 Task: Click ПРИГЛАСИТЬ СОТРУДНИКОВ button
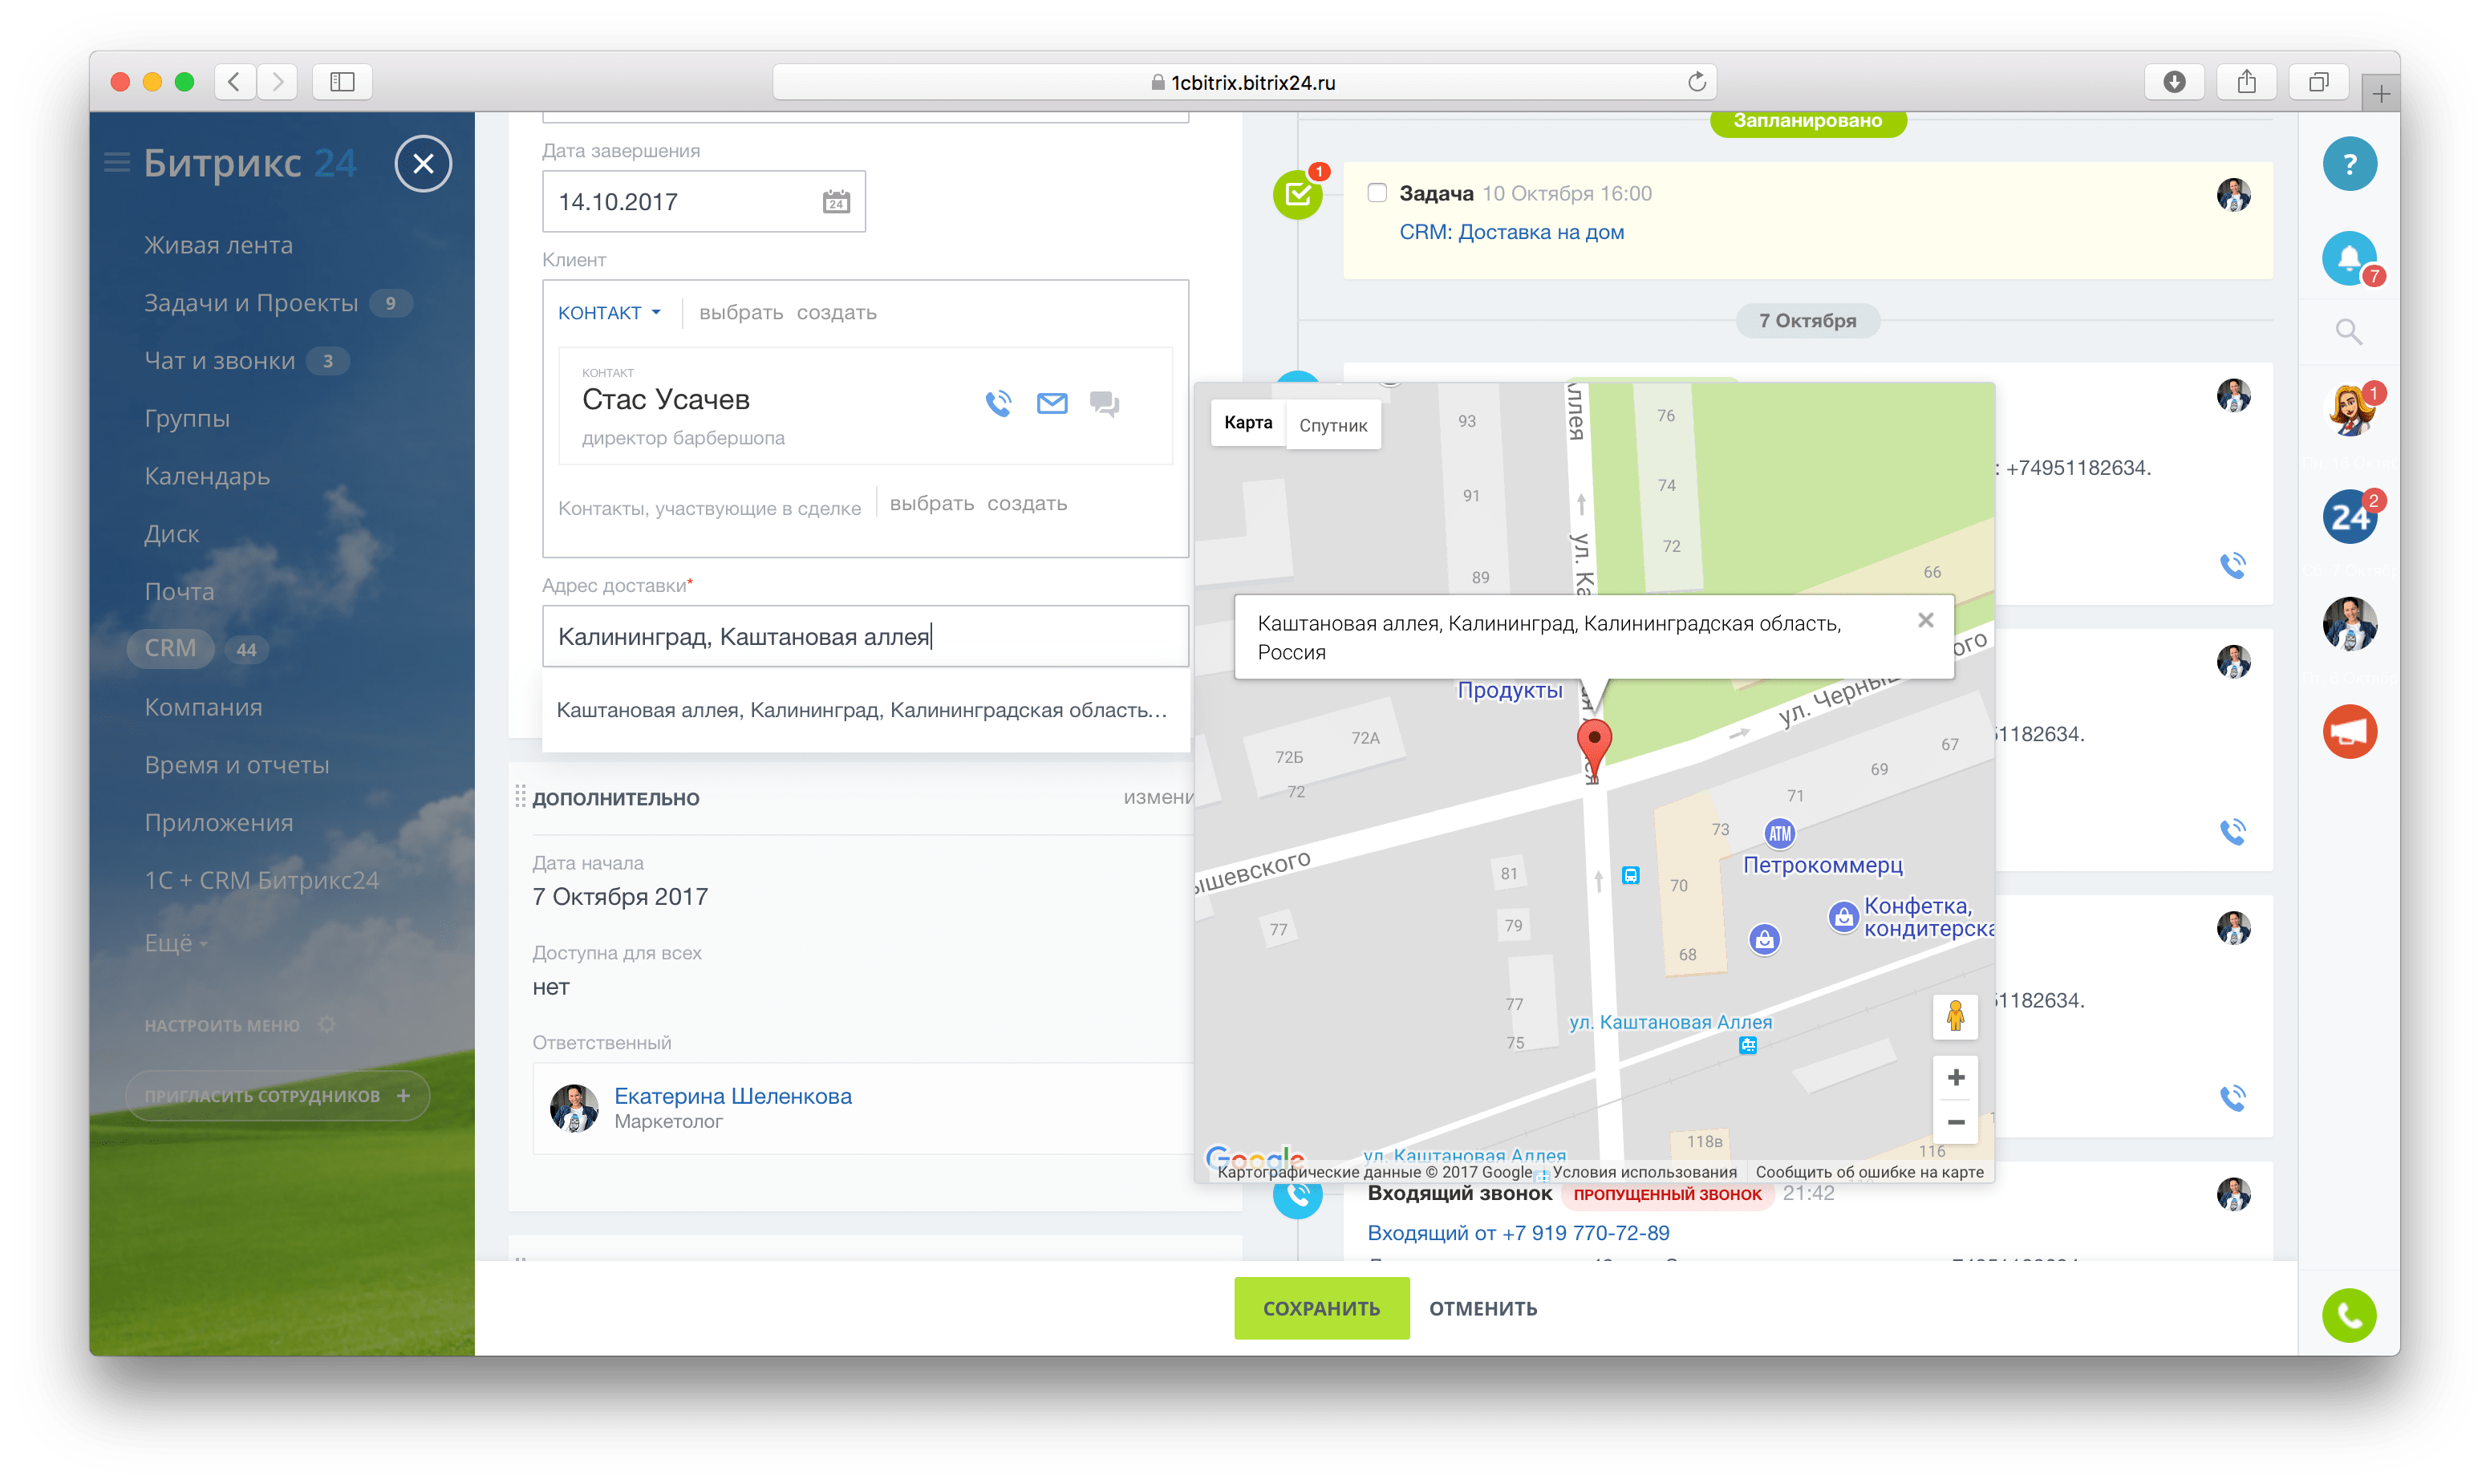coord(277,1096)
